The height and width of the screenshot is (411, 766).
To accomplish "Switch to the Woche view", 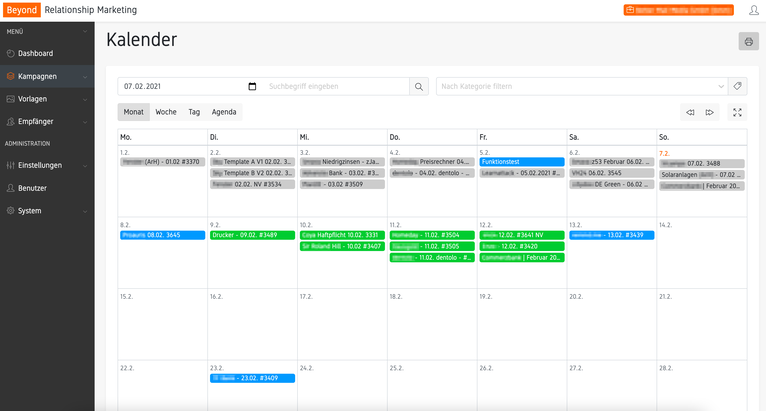I will (166, 112).
